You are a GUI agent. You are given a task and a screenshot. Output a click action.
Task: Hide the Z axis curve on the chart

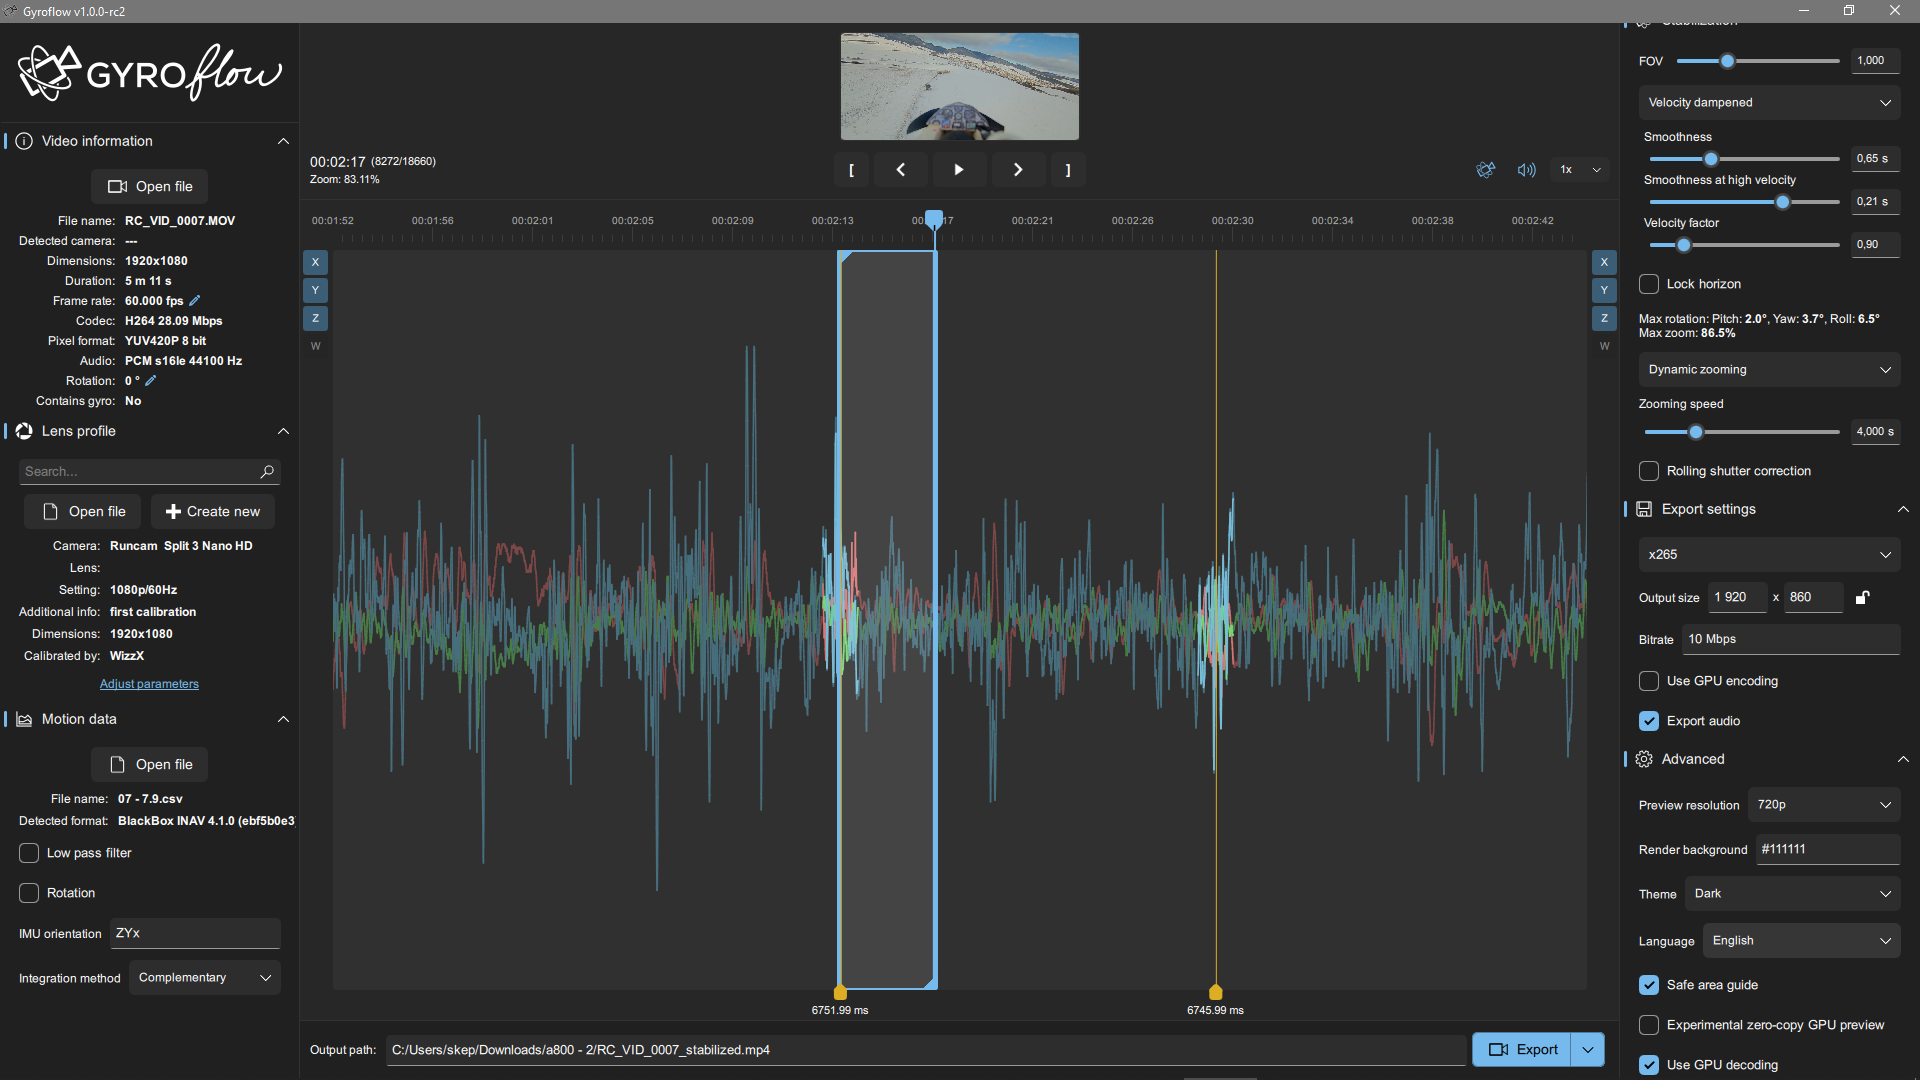[x=315, y=318]
